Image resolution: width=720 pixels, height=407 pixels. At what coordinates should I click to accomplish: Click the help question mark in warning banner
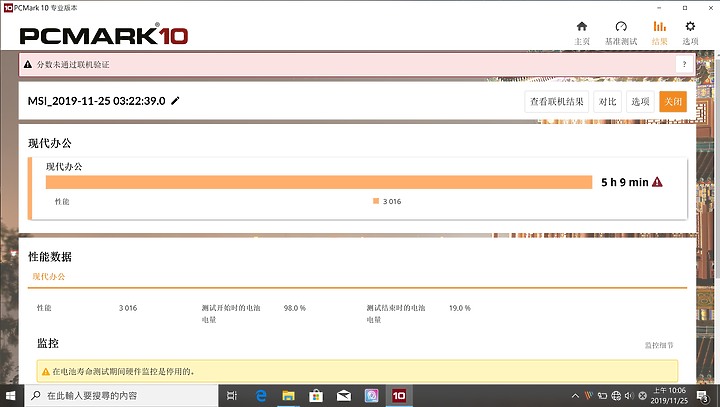click(x=684, y=64)
